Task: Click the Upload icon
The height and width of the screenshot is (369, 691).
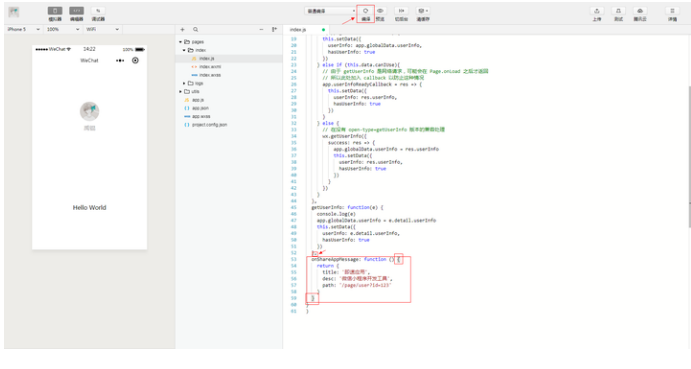Action: [x=597, y=11]
